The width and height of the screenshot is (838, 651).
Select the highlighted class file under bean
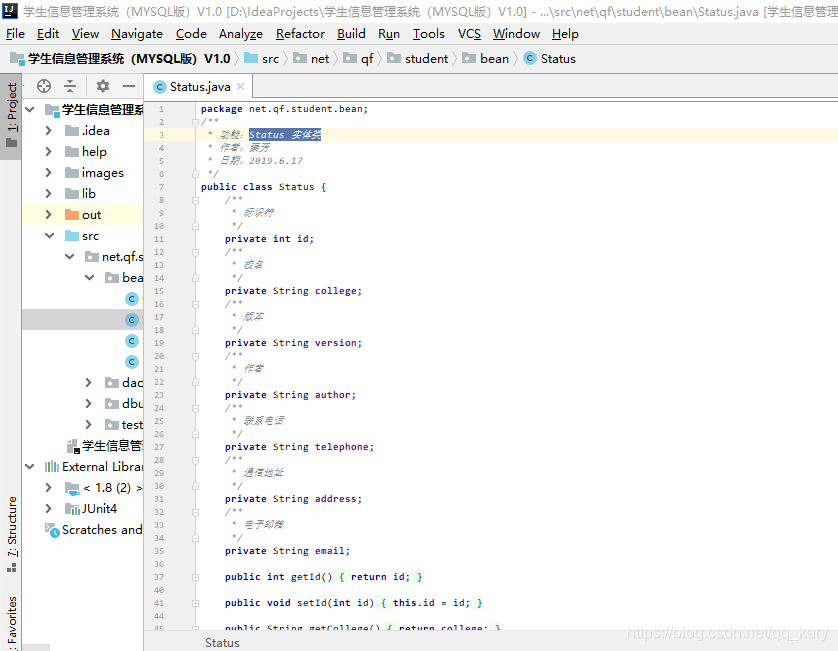(131, 320)
